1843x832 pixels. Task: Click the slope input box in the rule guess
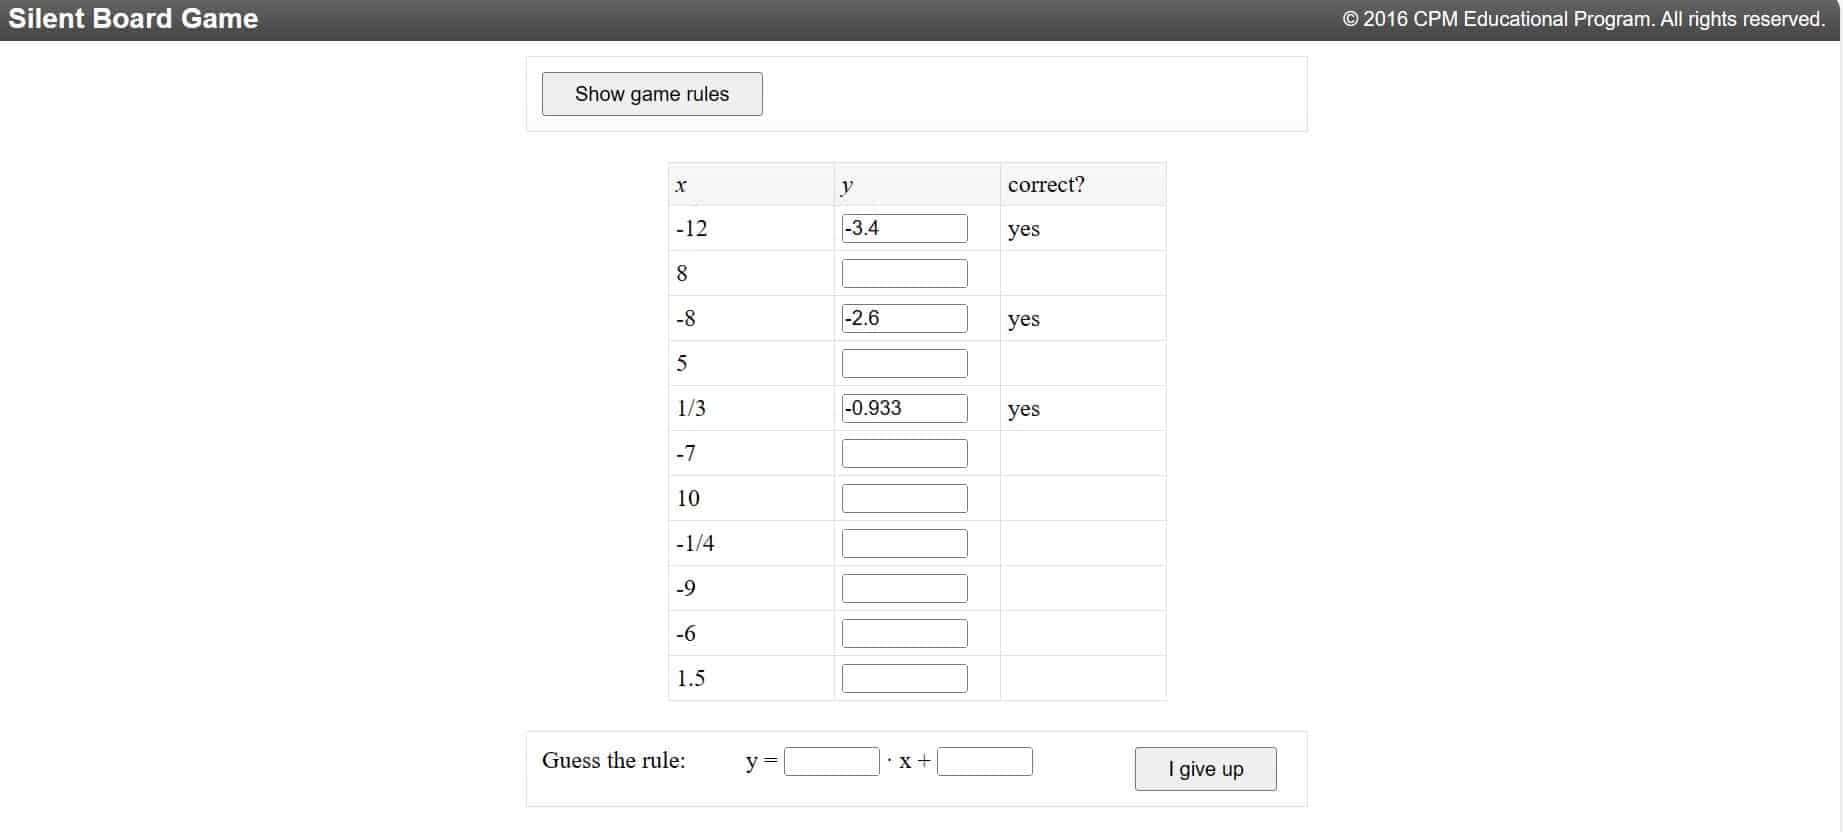[832, 761]
